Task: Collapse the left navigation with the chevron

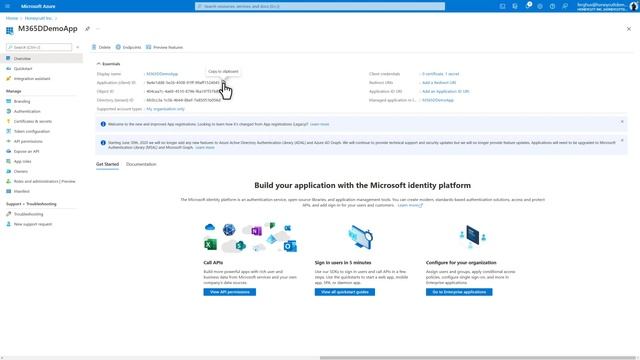Action: click(78, 47)
